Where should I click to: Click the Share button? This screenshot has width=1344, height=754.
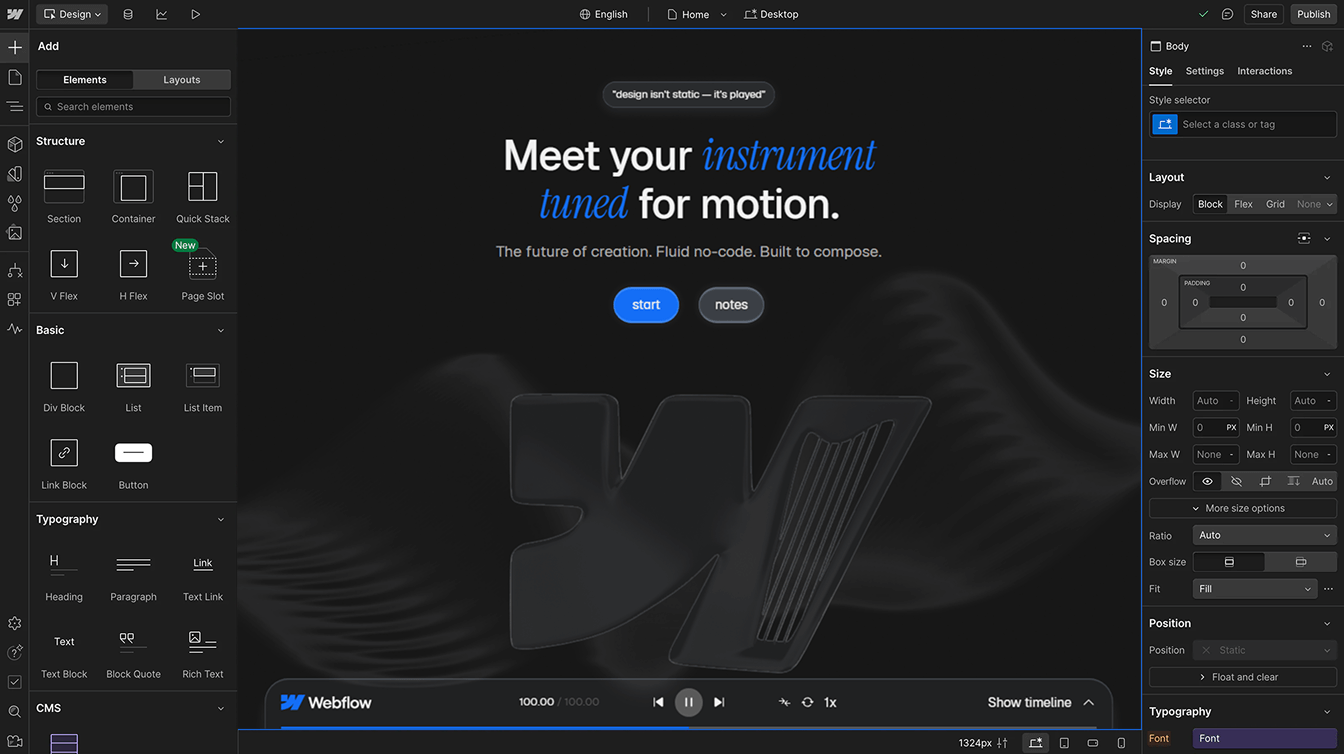pos(1264,14)
